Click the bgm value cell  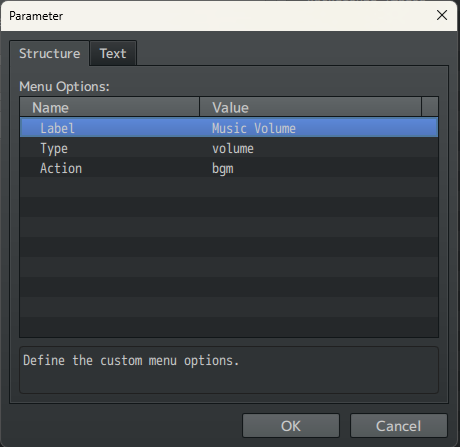223,169
